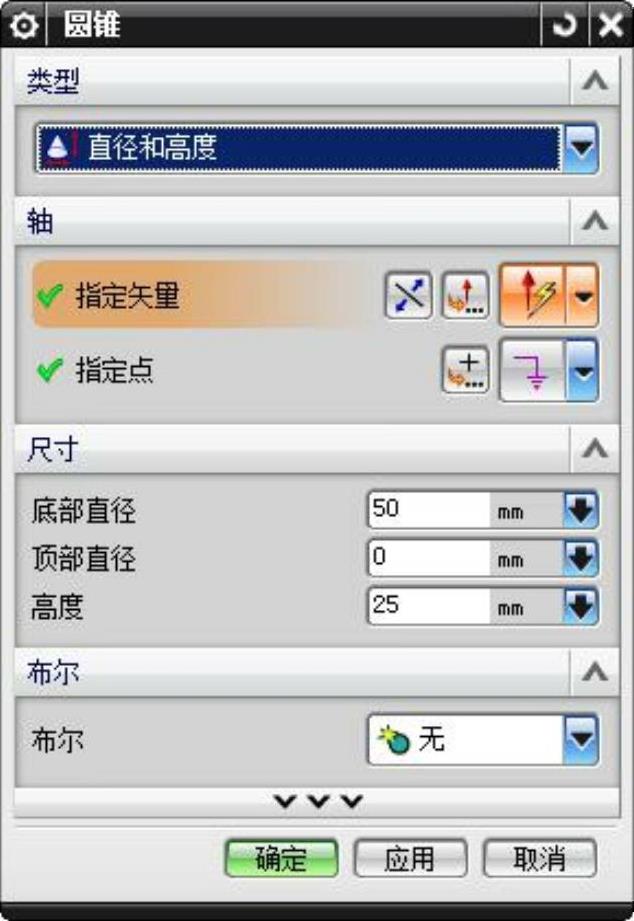Expand more options with triple chevrons
The image size is (634, 921).
(317, 801)
